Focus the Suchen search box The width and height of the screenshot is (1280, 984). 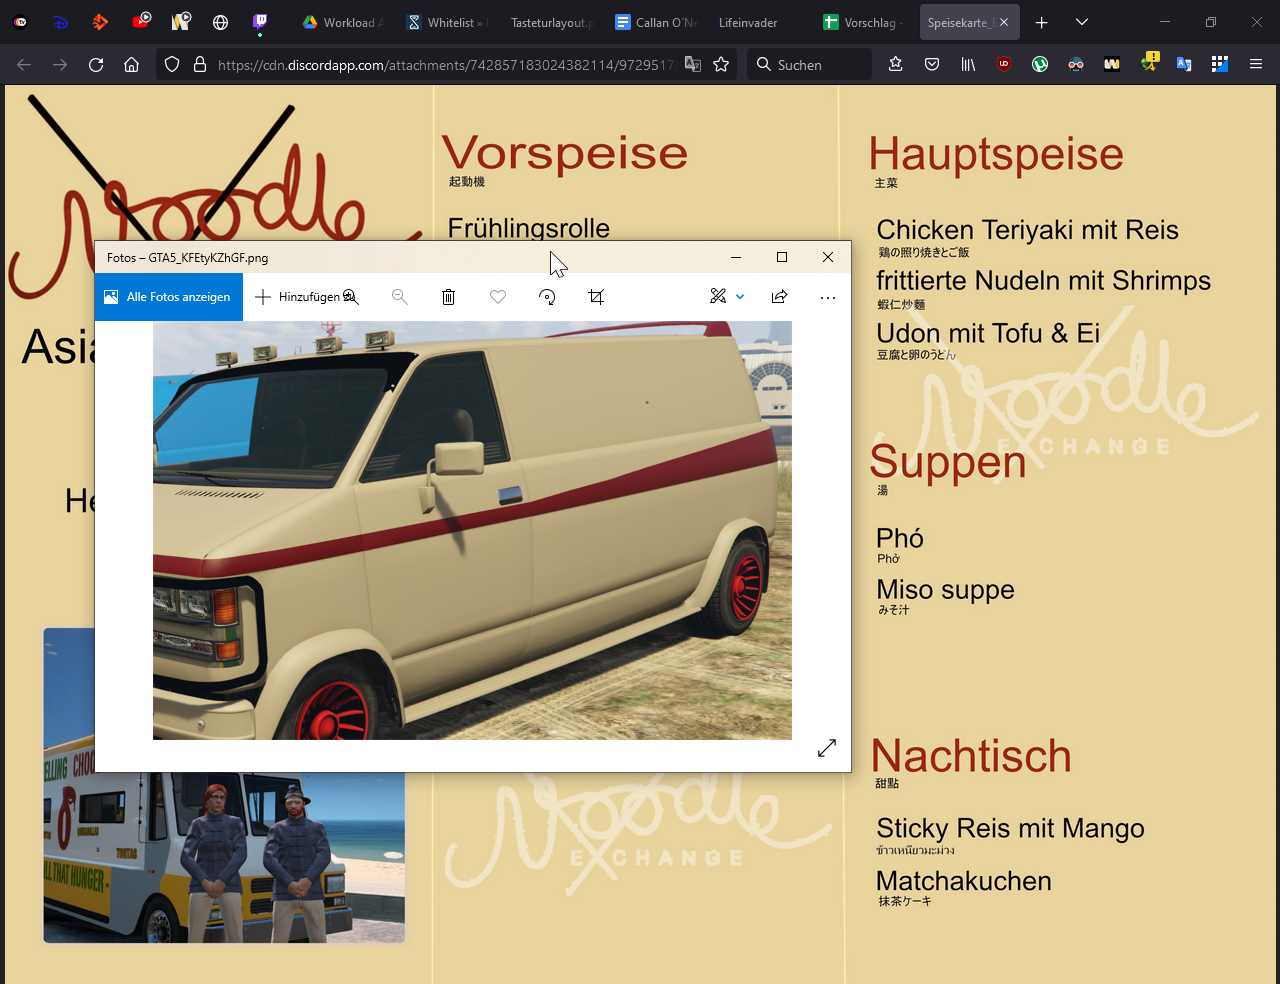tap(809, 64)
